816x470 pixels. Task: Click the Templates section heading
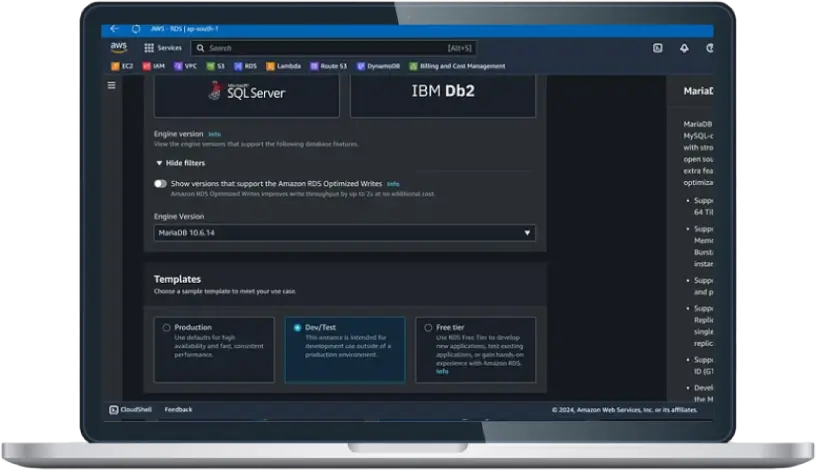point(177,279)
